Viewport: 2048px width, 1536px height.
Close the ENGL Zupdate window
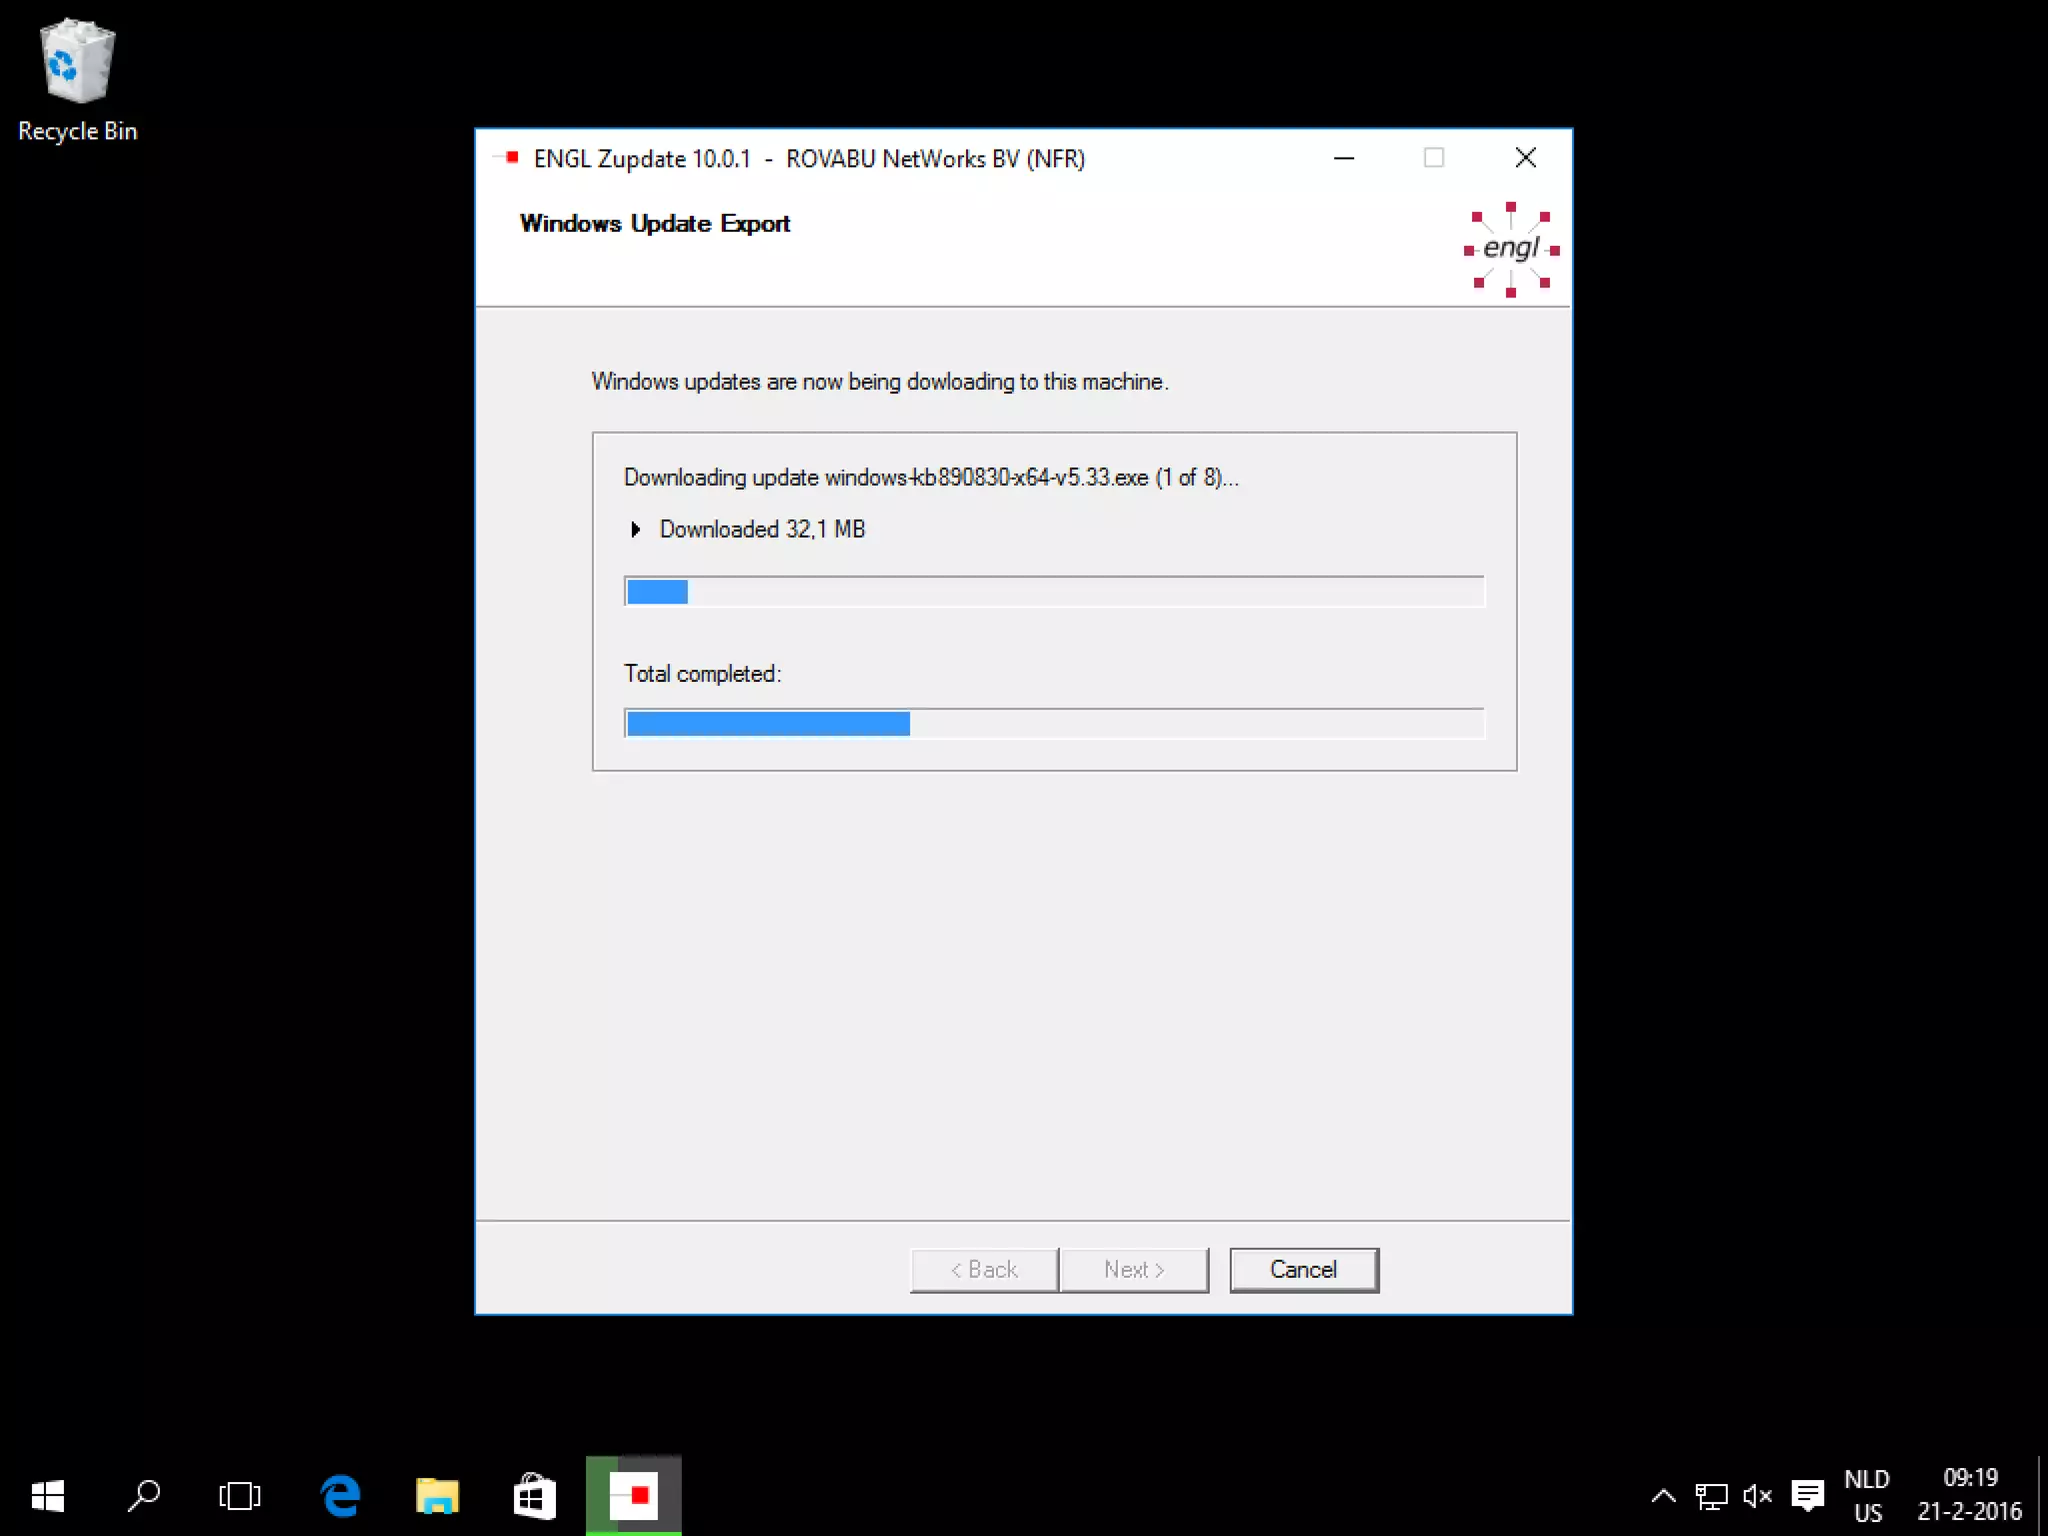1526,158
